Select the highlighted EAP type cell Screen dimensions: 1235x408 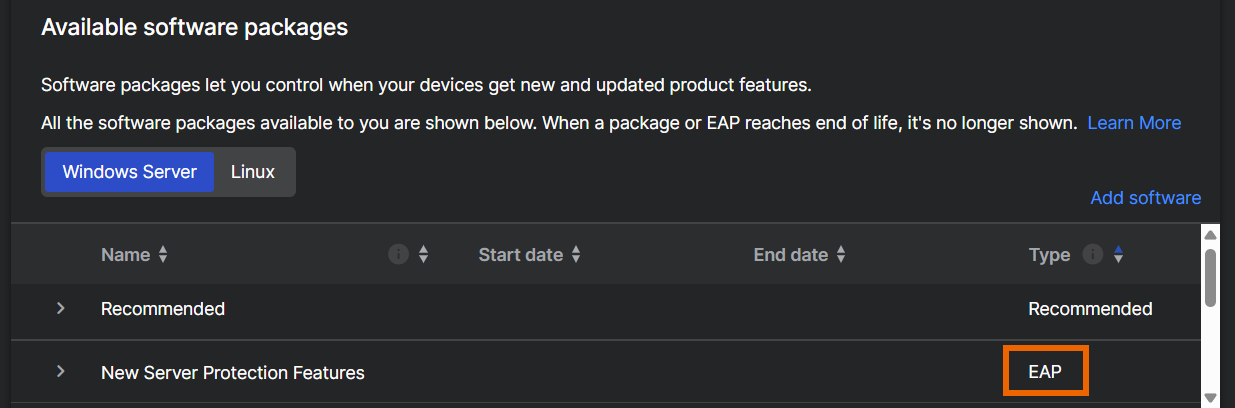click(1045, 373)
